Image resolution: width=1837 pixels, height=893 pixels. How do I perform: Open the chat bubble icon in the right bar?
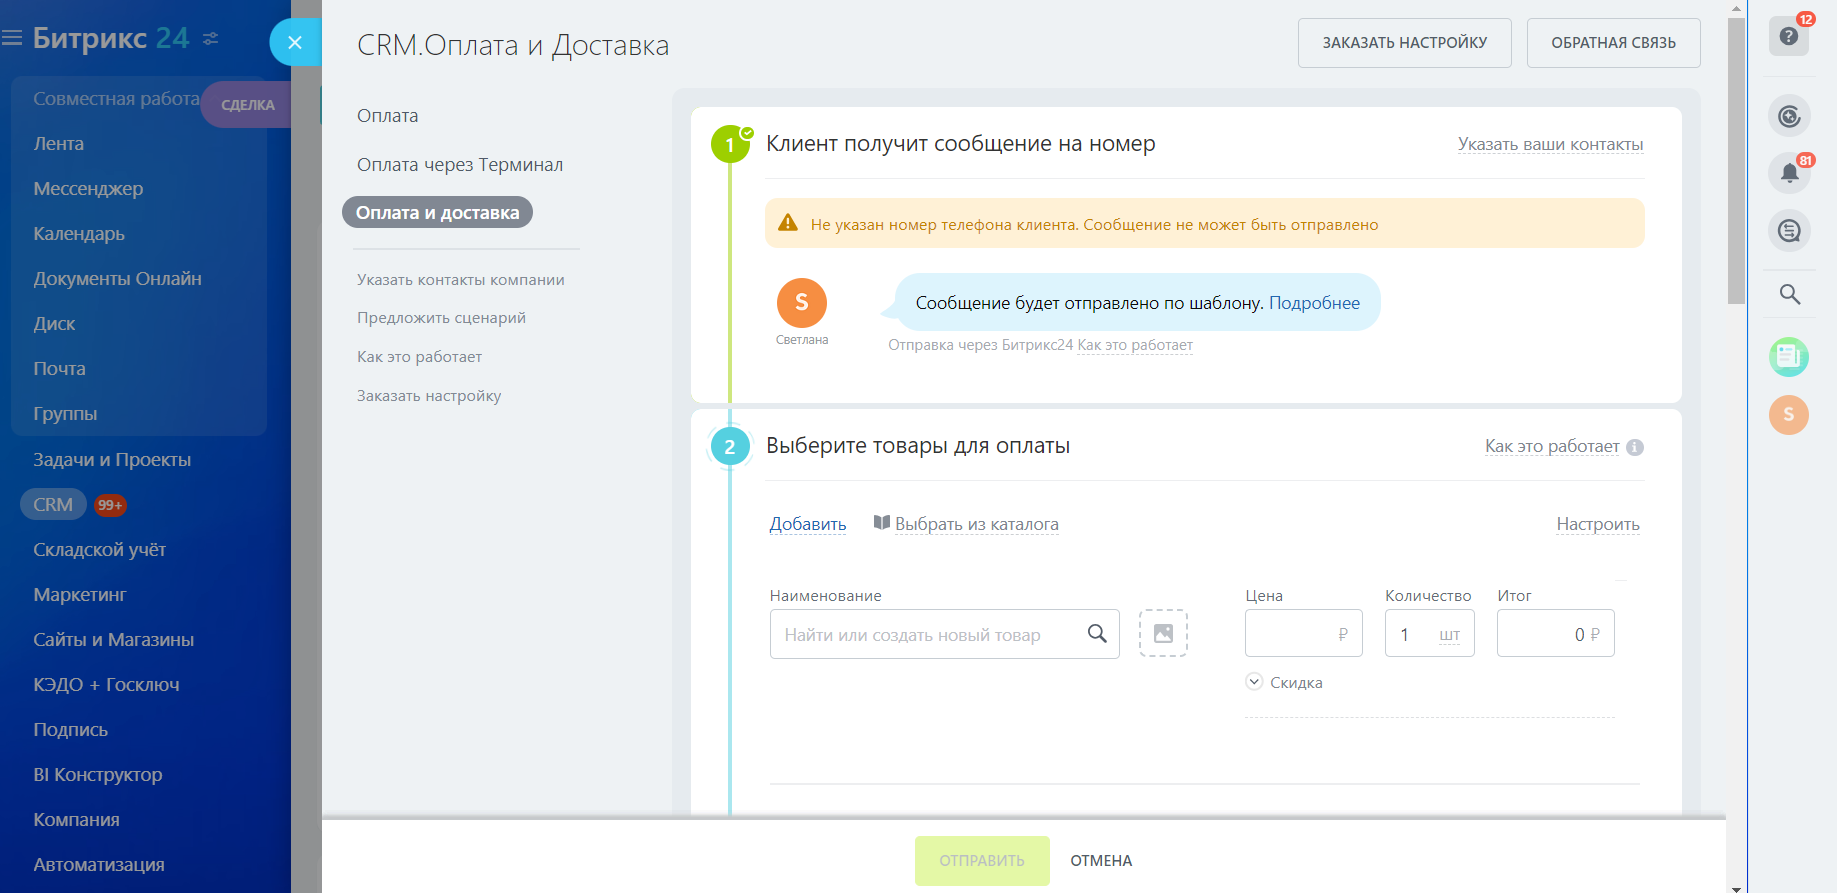[x=1789, y=231]
